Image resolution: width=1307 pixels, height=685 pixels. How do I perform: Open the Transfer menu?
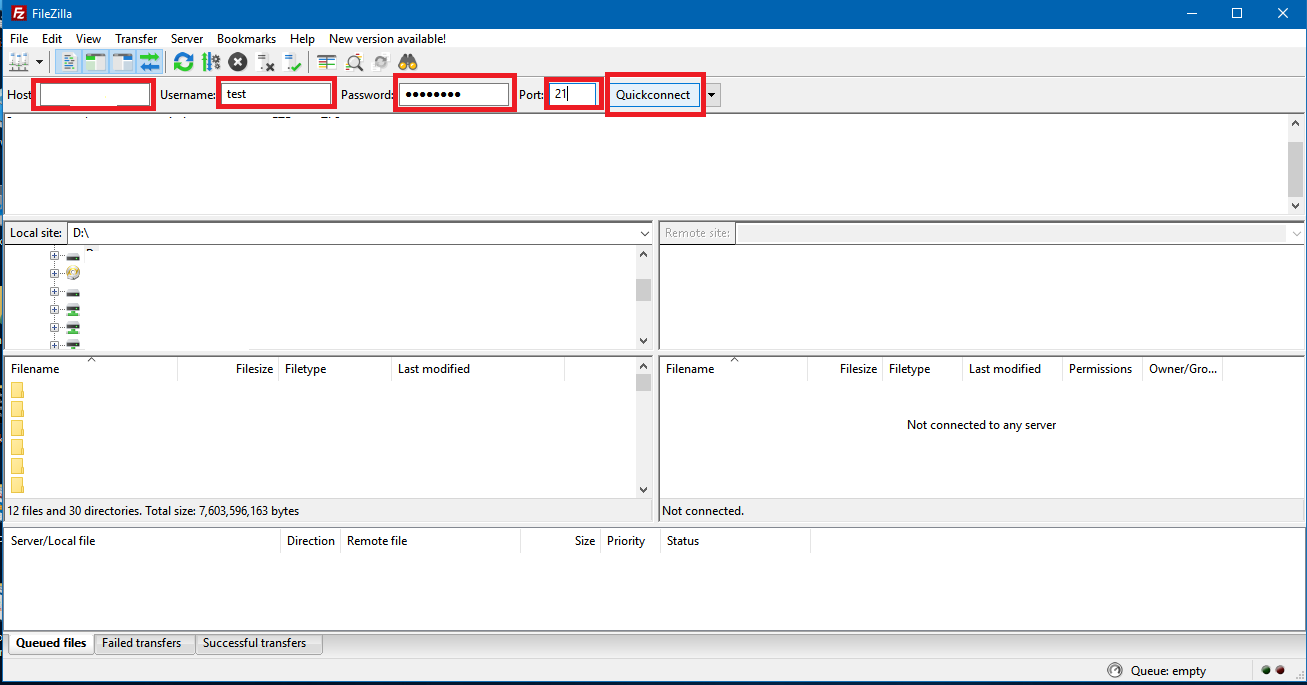pyautogui.click(x=136, y=38)
